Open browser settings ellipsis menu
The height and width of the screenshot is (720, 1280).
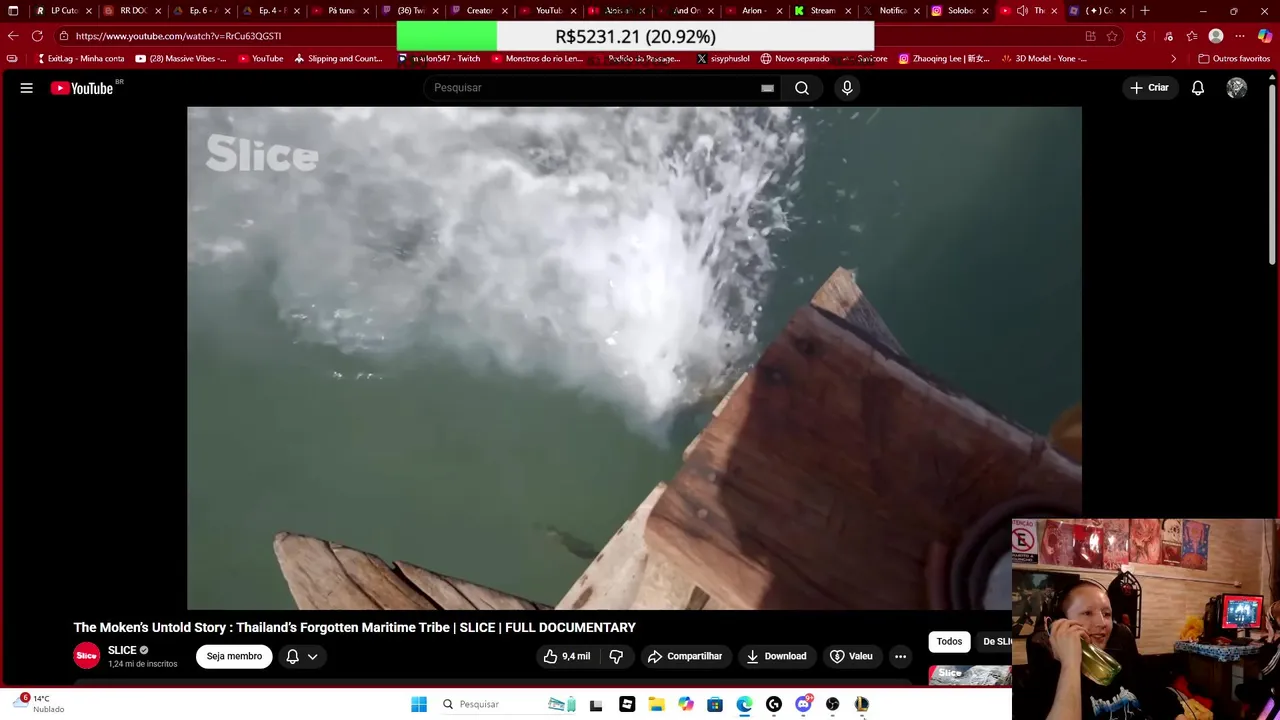coord(1240,36)
